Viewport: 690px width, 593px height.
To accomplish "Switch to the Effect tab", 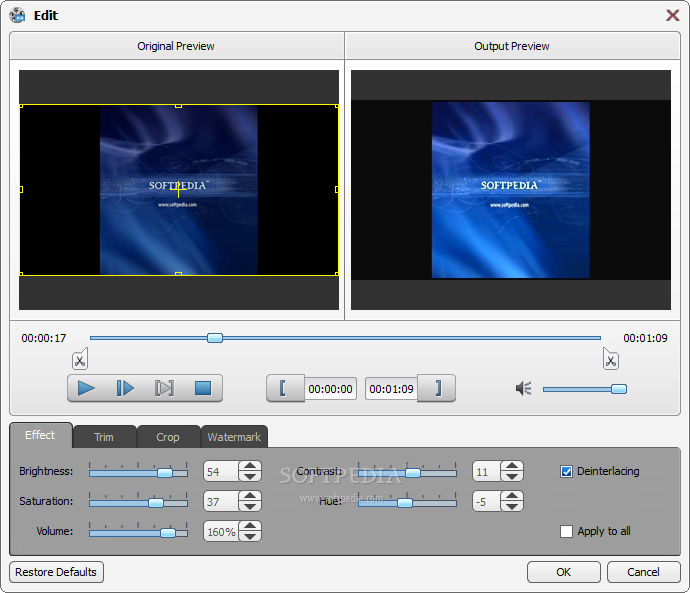I will point(40,435).
